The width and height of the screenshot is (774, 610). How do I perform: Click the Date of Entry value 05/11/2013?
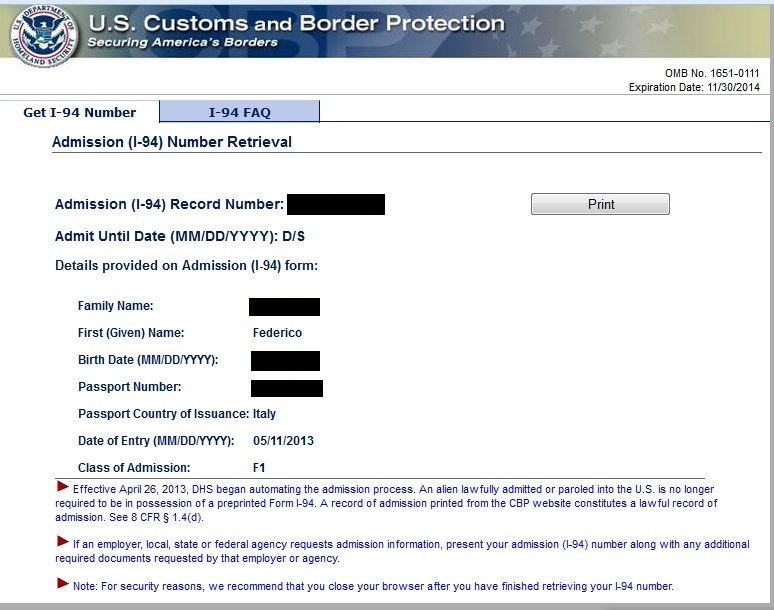tap(283, 441)
